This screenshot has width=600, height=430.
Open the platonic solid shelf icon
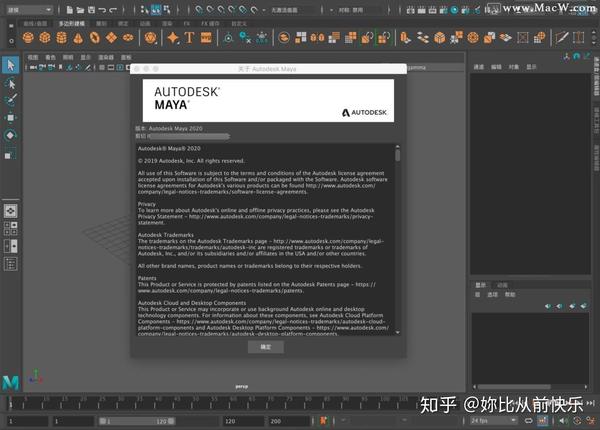pos(150,37)
